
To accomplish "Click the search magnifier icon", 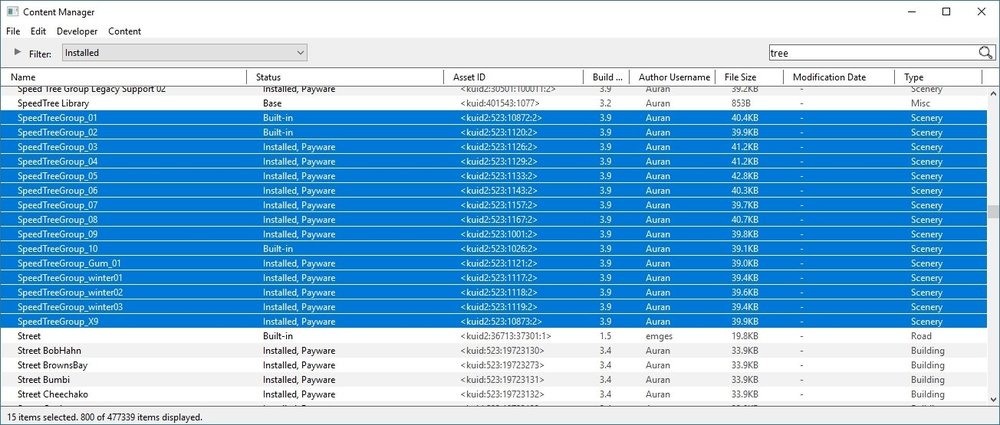I will point(985,53).
